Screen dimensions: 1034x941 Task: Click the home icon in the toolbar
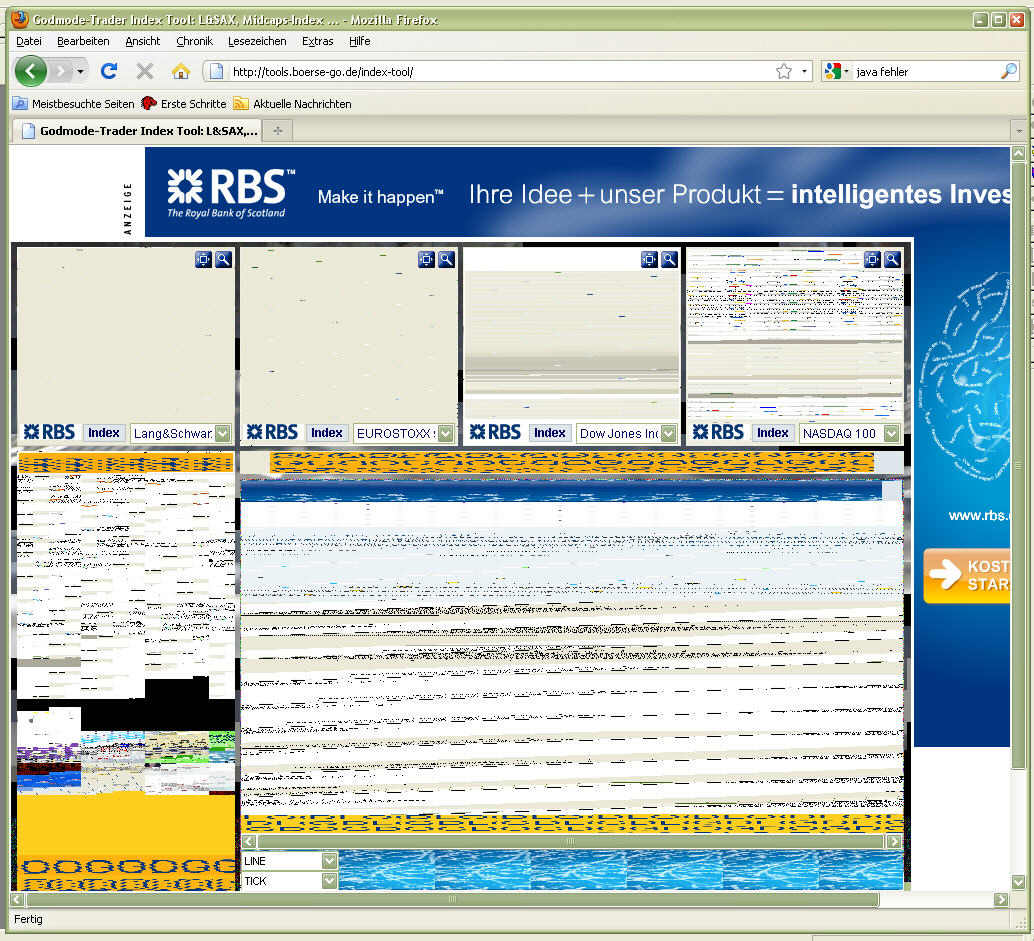click(x=180, y=71)
